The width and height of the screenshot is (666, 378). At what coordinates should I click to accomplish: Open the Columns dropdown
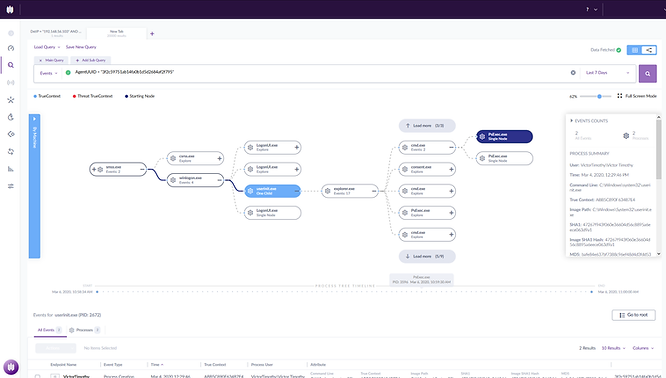[x=643, y=348]
